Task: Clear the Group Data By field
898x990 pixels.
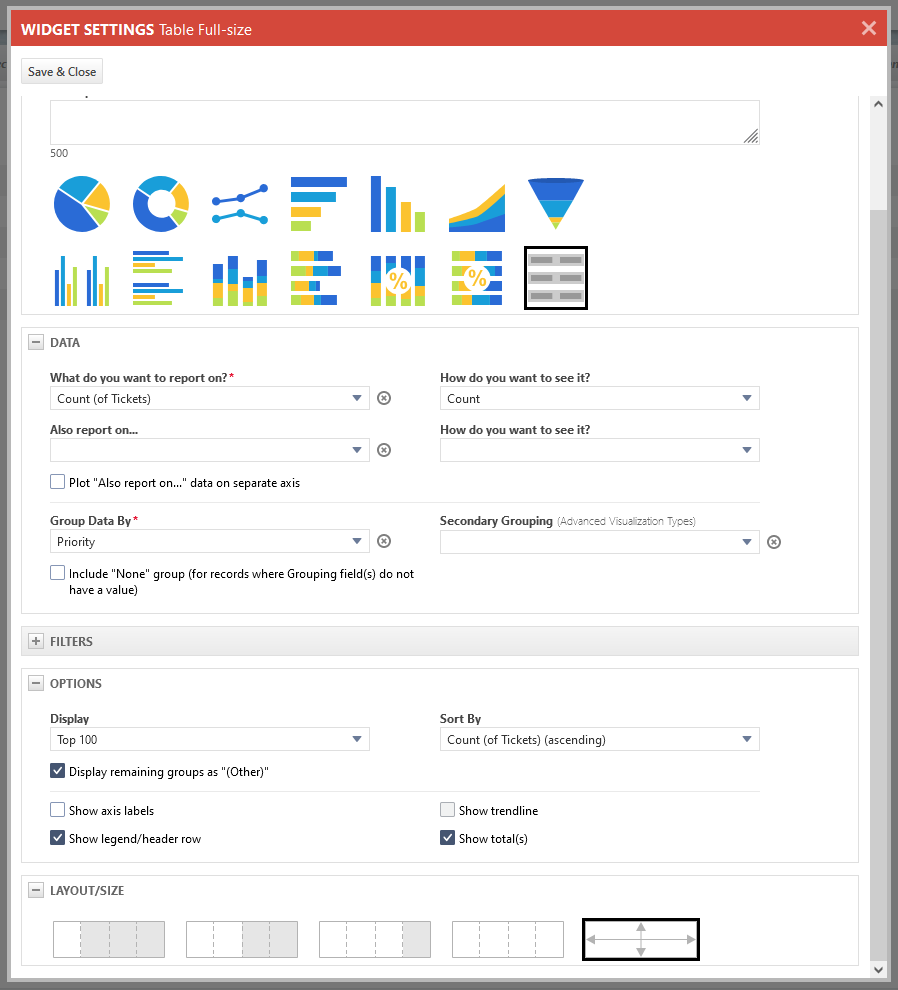Action: (x=384, y=541)
